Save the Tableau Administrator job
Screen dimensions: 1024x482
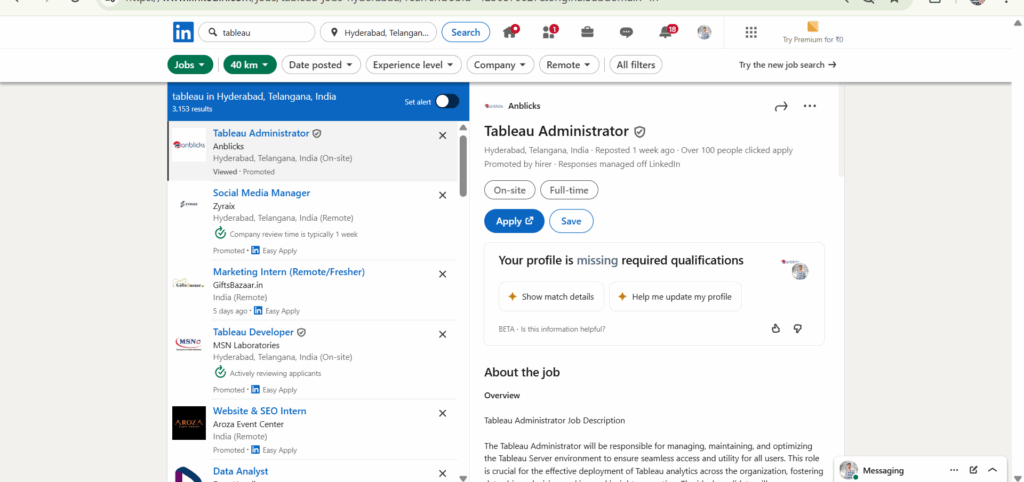(x=571, y=221)
